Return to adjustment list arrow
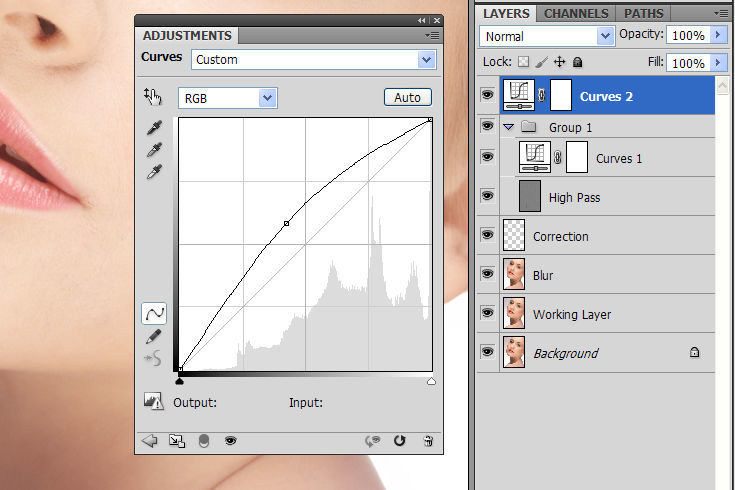Screen dimensions: 735x490 click(x=150, y=441)
